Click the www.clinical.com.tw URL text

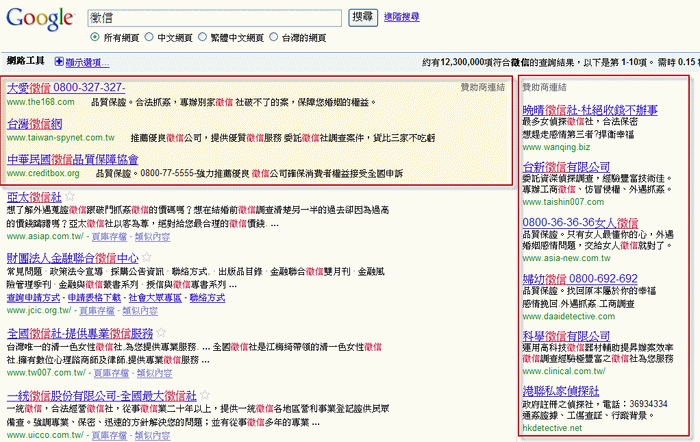[564, 371]
